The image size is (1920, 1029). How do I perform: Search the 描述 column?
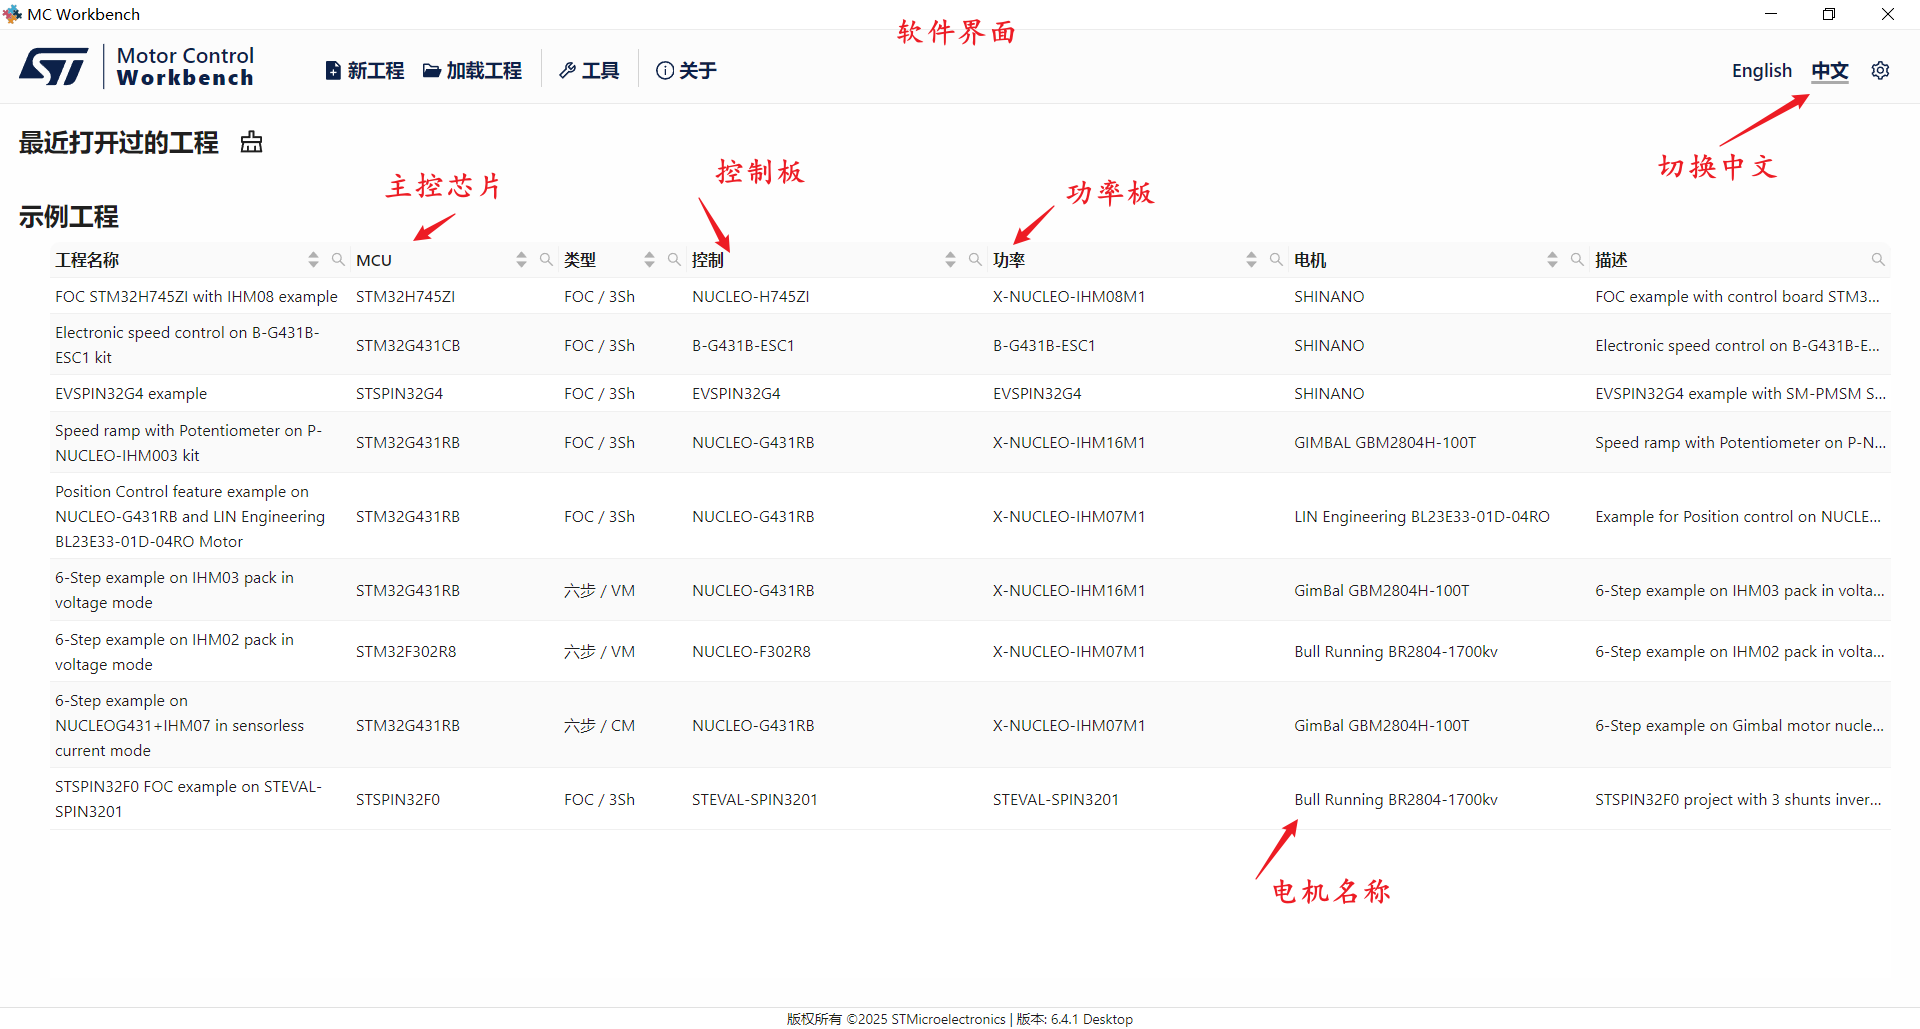1878,260
